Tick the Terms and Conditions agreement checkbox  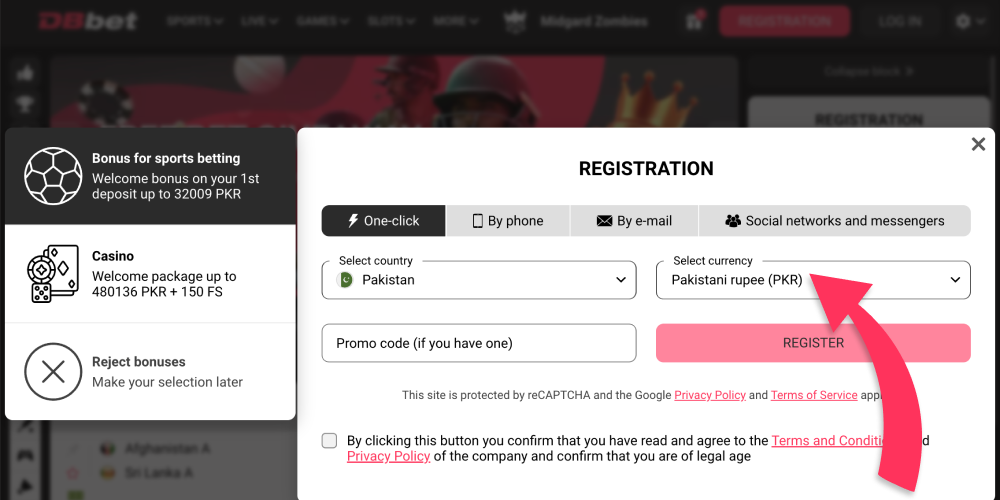pos(329,441)
